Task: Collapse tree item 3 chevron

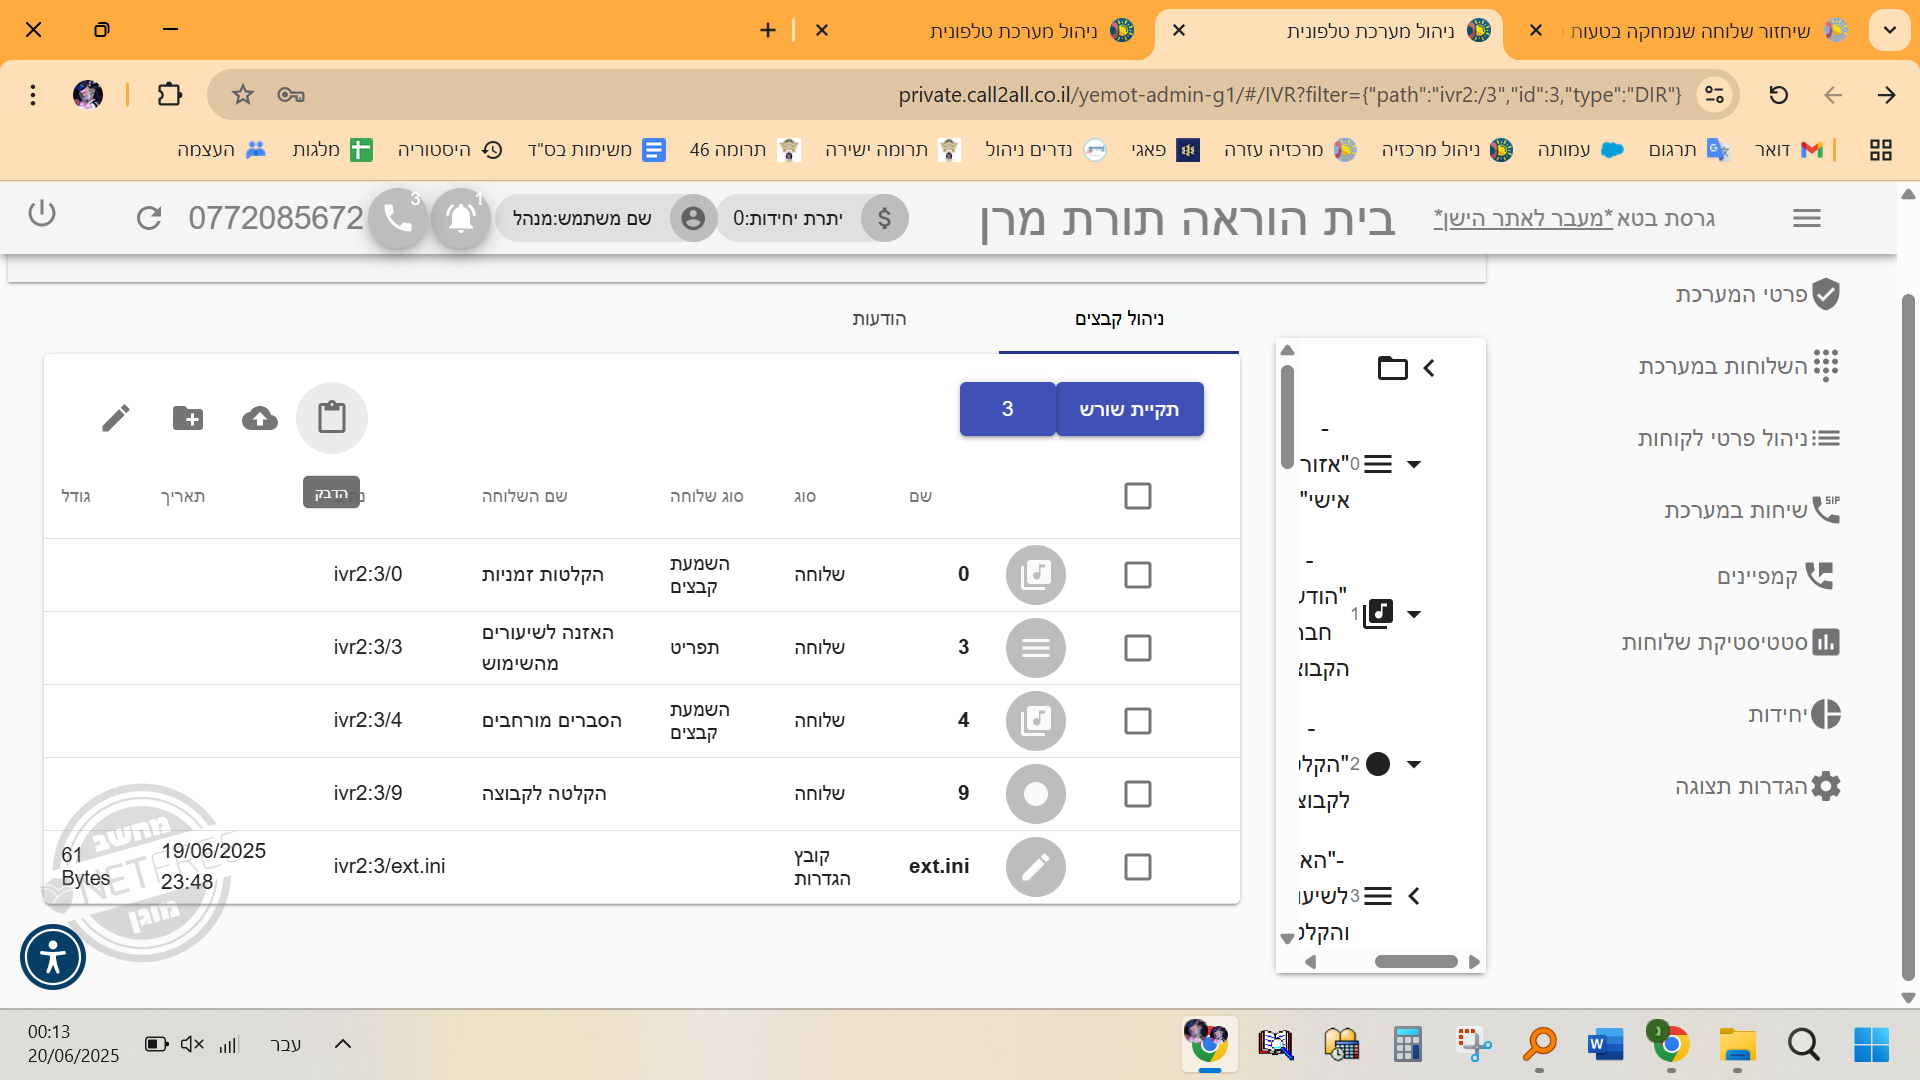Action: pyautogui.click(x=1414, y=896)
